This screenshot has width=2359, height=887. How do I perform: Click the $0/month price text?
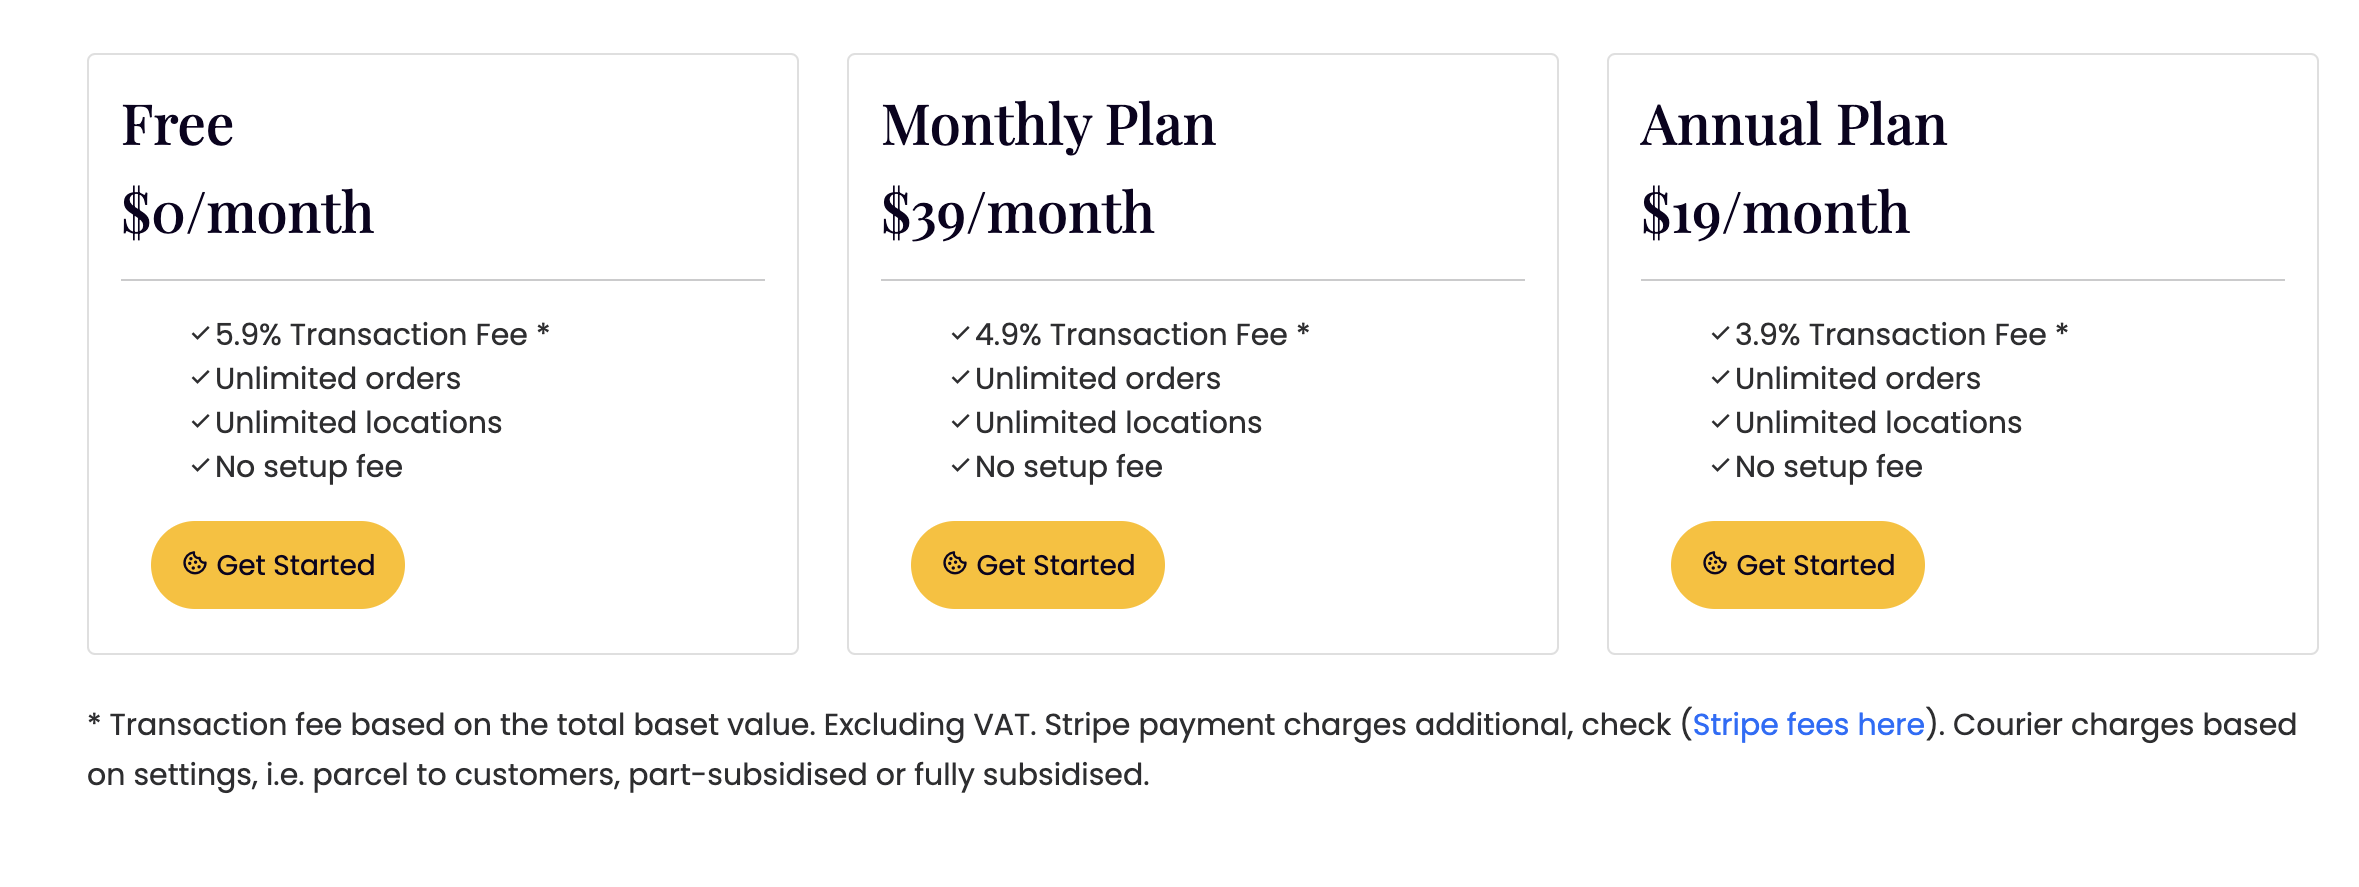(248, 213)
